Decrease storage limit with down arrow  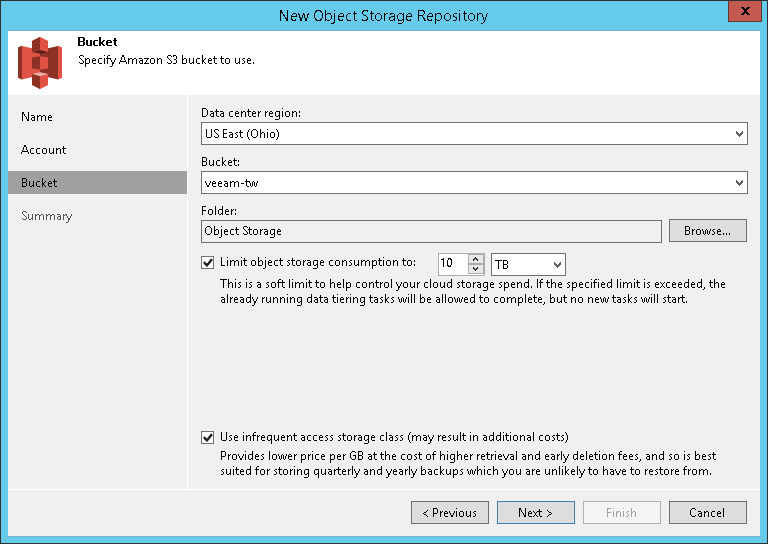coord(476,269)
